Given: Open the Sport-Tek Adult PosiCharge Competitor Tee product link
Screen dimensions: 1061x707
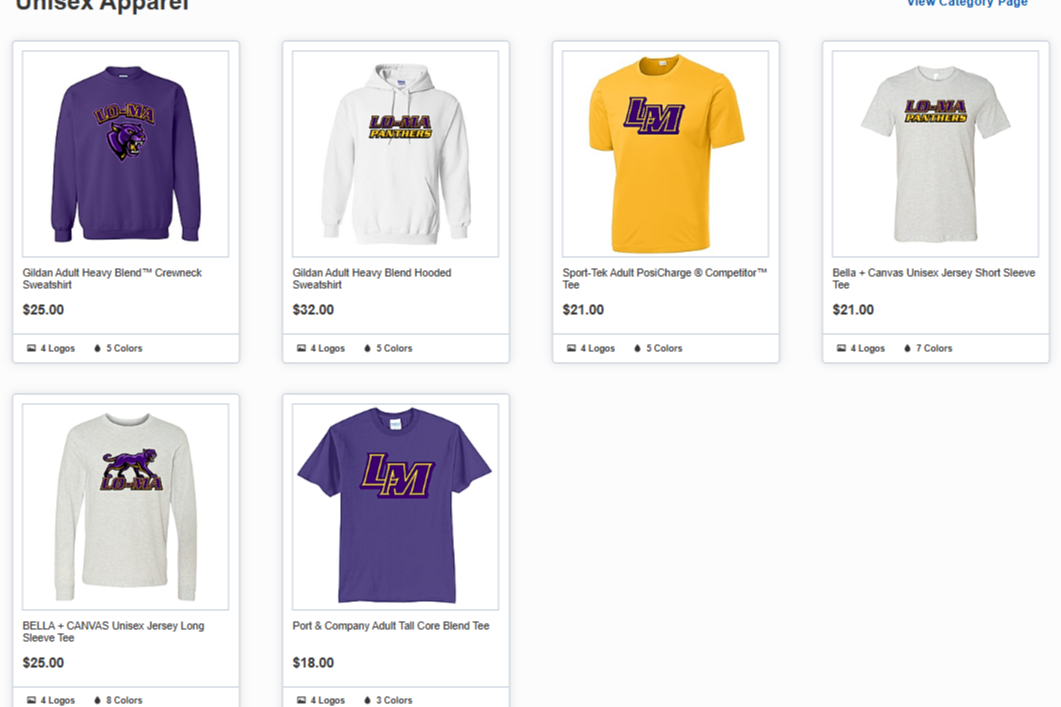Looking at the screenshot, I should [x=664, y=278].
